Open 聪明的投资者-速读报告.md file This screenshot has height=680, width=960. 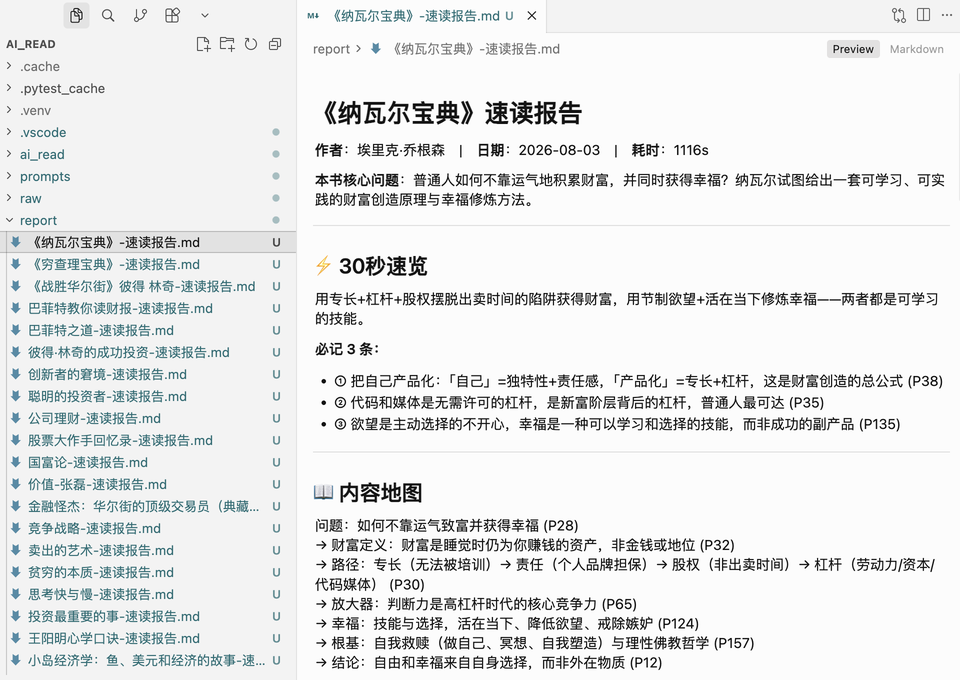148,397
